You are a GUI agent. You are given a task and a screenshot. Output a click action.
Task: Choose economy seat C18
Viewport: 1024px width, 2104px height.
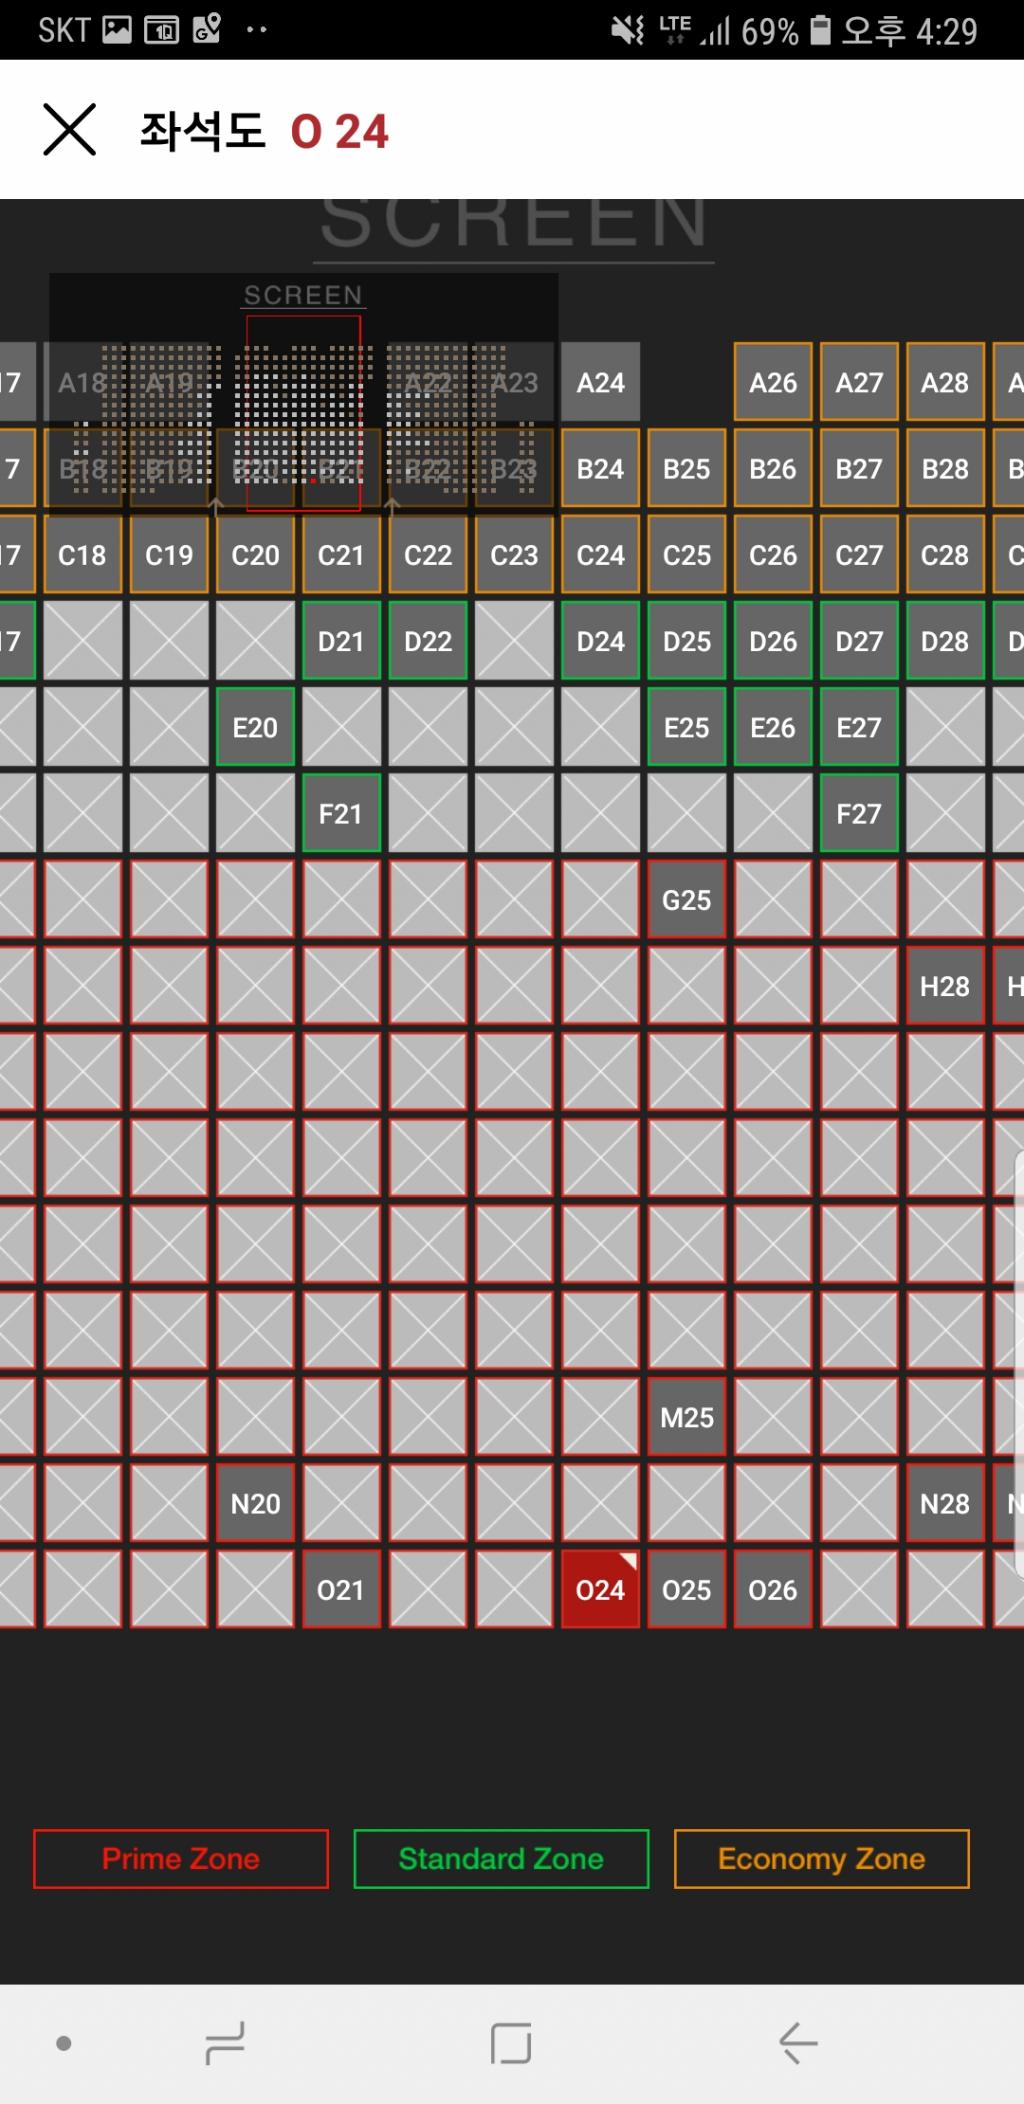pos(82,555)
